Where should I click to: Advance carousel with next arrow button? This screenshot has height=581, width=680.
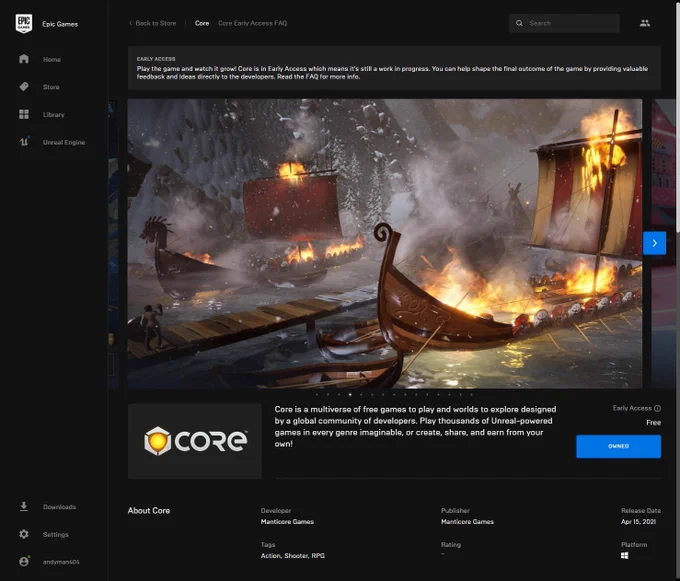coord(654,243)
